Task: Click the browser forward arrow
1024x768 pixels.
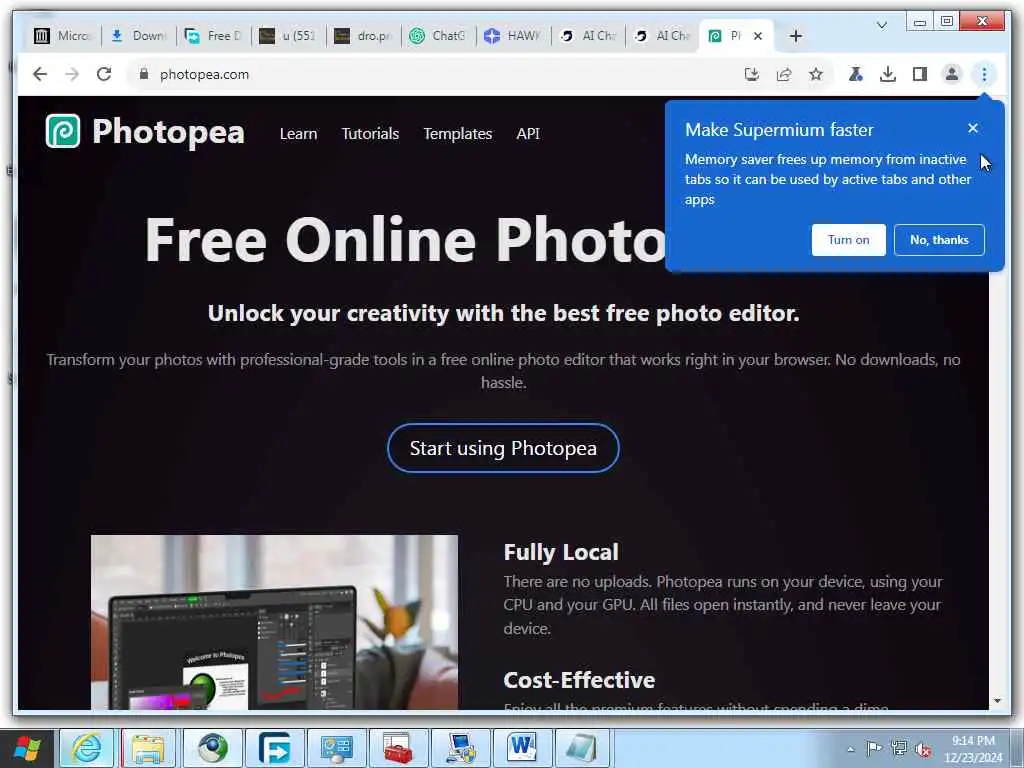Action: click(x=72, y=74)
